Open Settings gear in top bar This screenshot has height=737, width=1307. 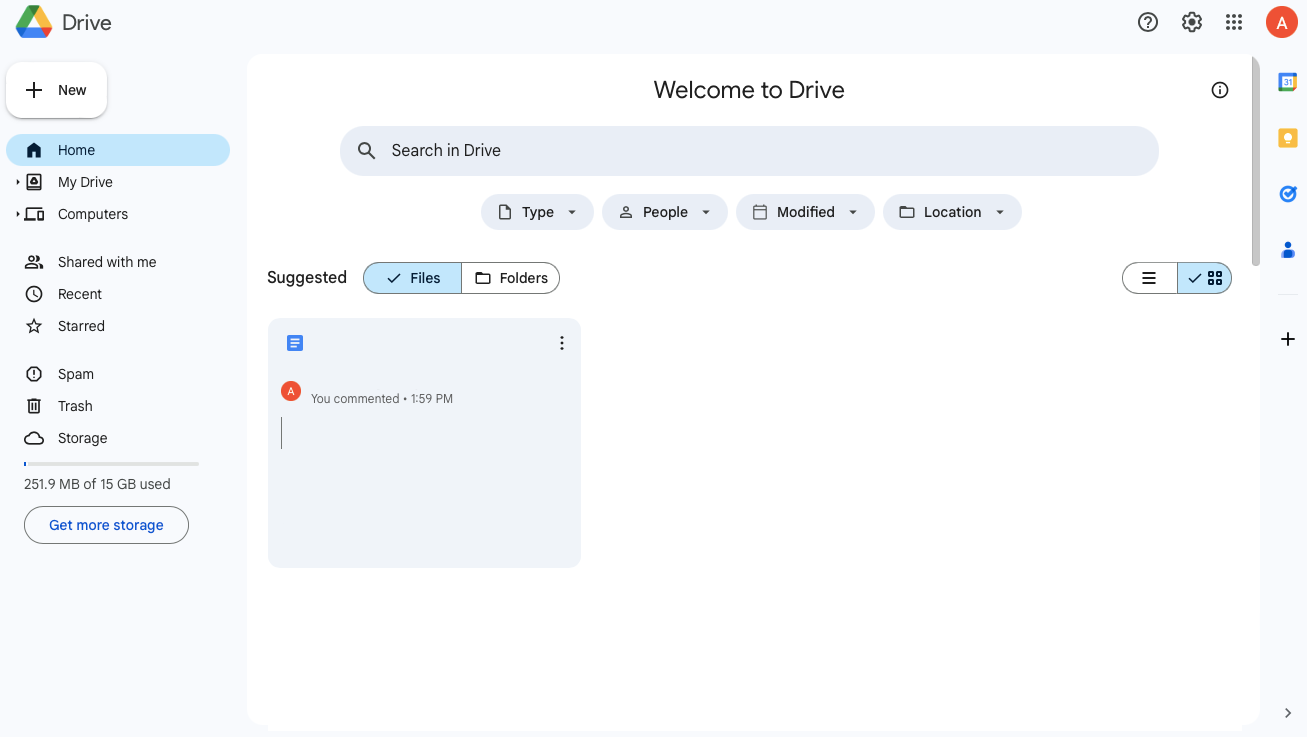click(1191, 22)
